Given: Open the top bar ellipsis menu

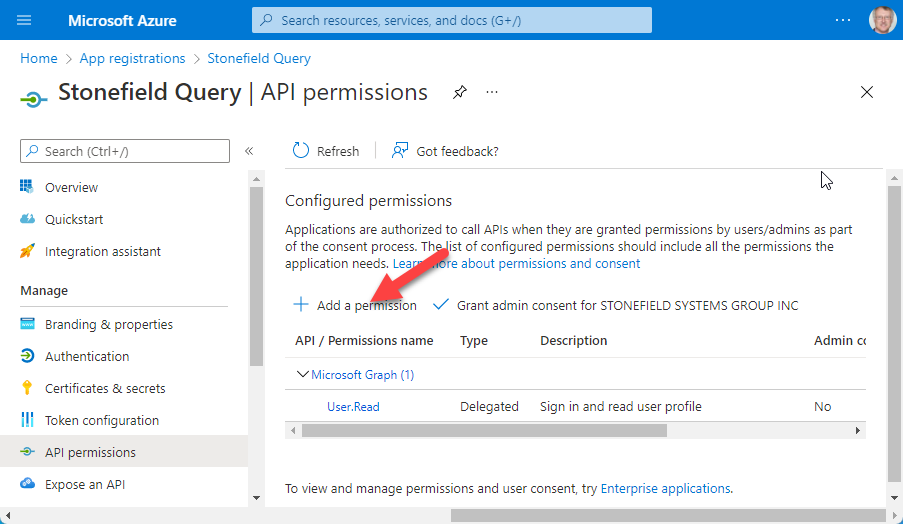Looking at the screenshot, I should 843,20.
